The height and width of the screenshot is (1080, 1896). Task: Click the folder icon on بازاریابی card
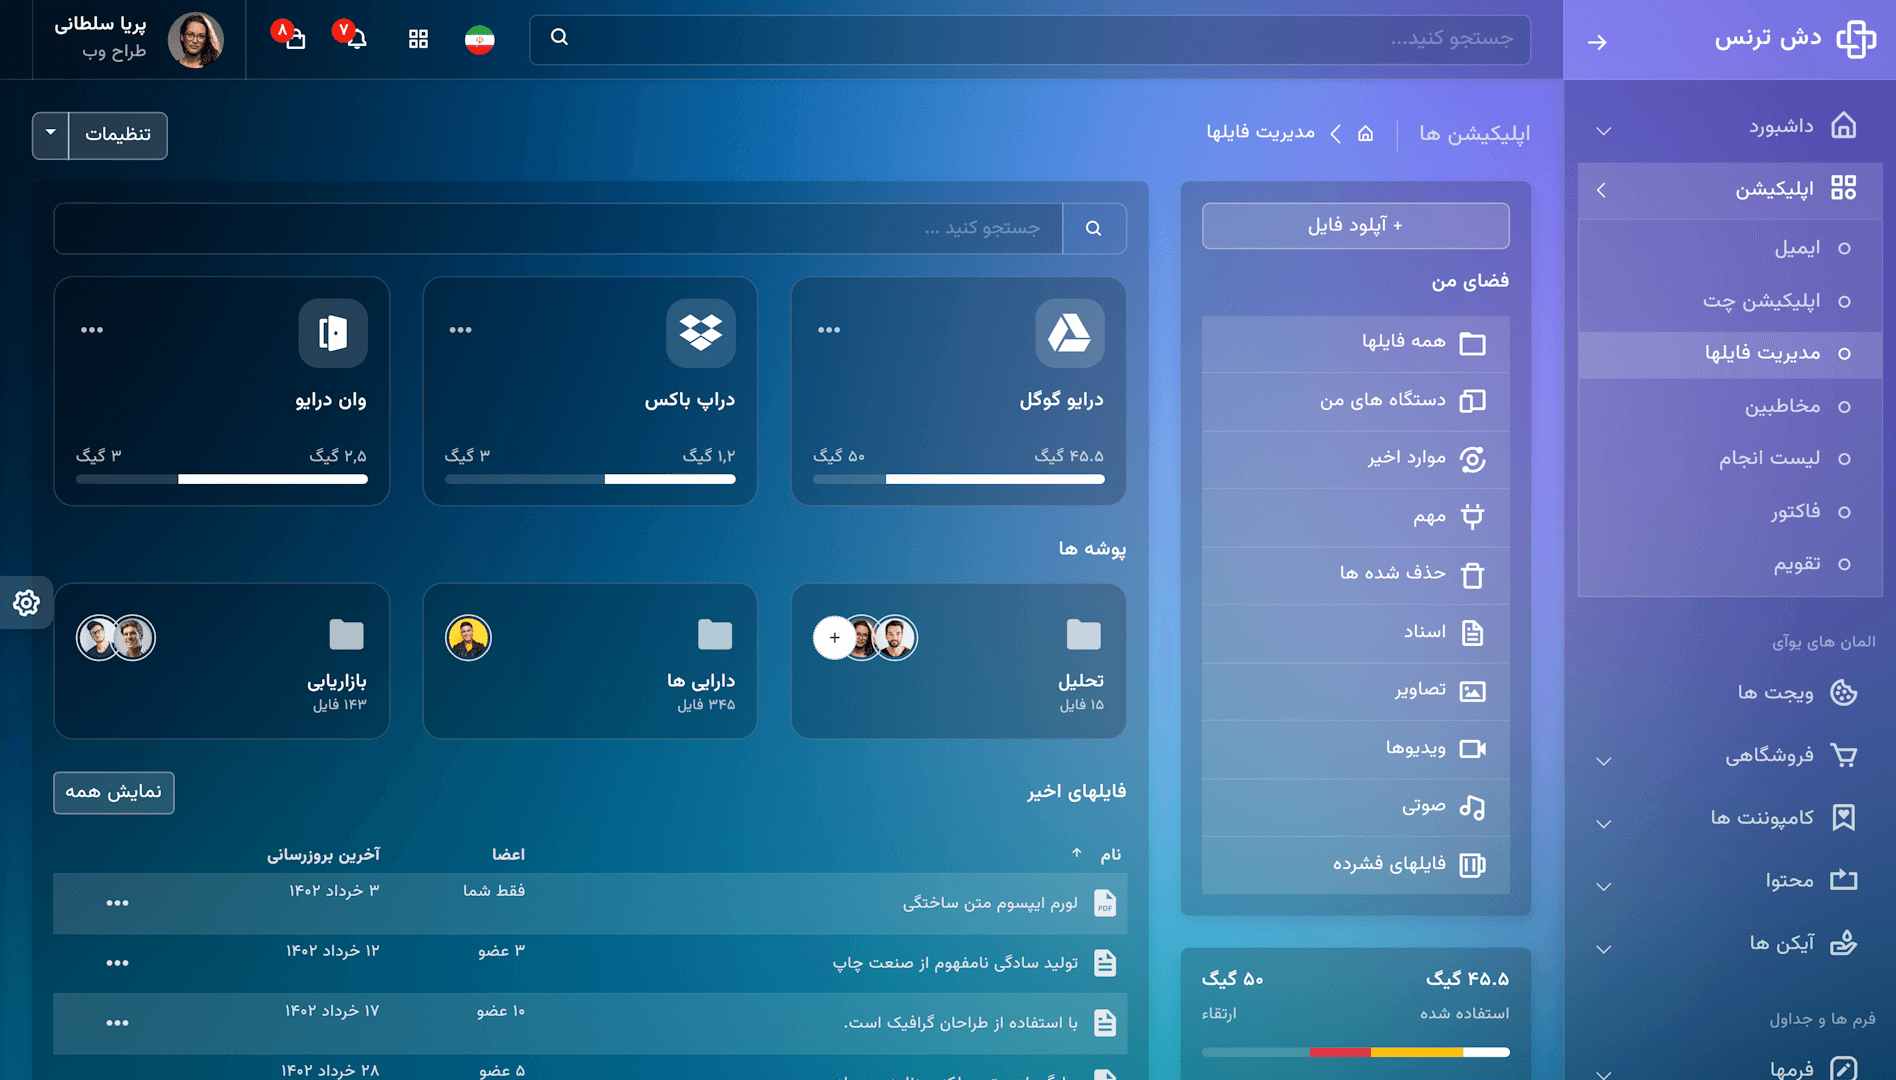pyautogui.click(x=347, y=634)
